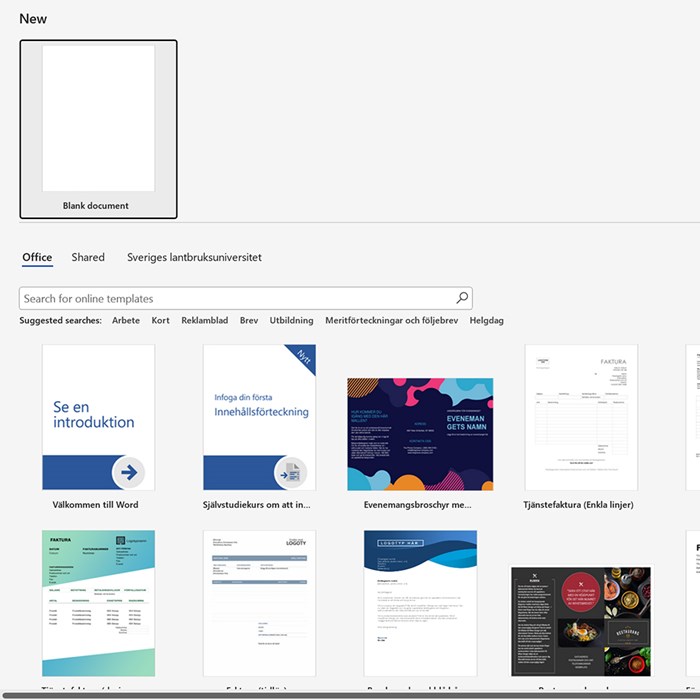The image size is (700, 700).
Task: Open the teal gradient Faktura template
Action: pos(98,603)
